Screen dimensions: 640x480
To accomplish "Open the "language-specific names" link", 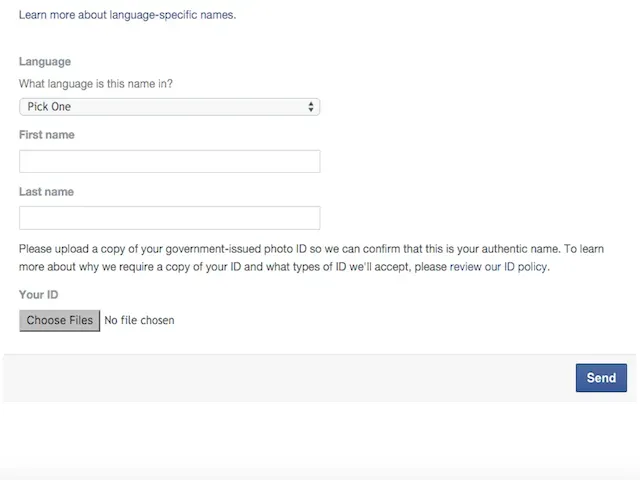I will tap(172, 15).
